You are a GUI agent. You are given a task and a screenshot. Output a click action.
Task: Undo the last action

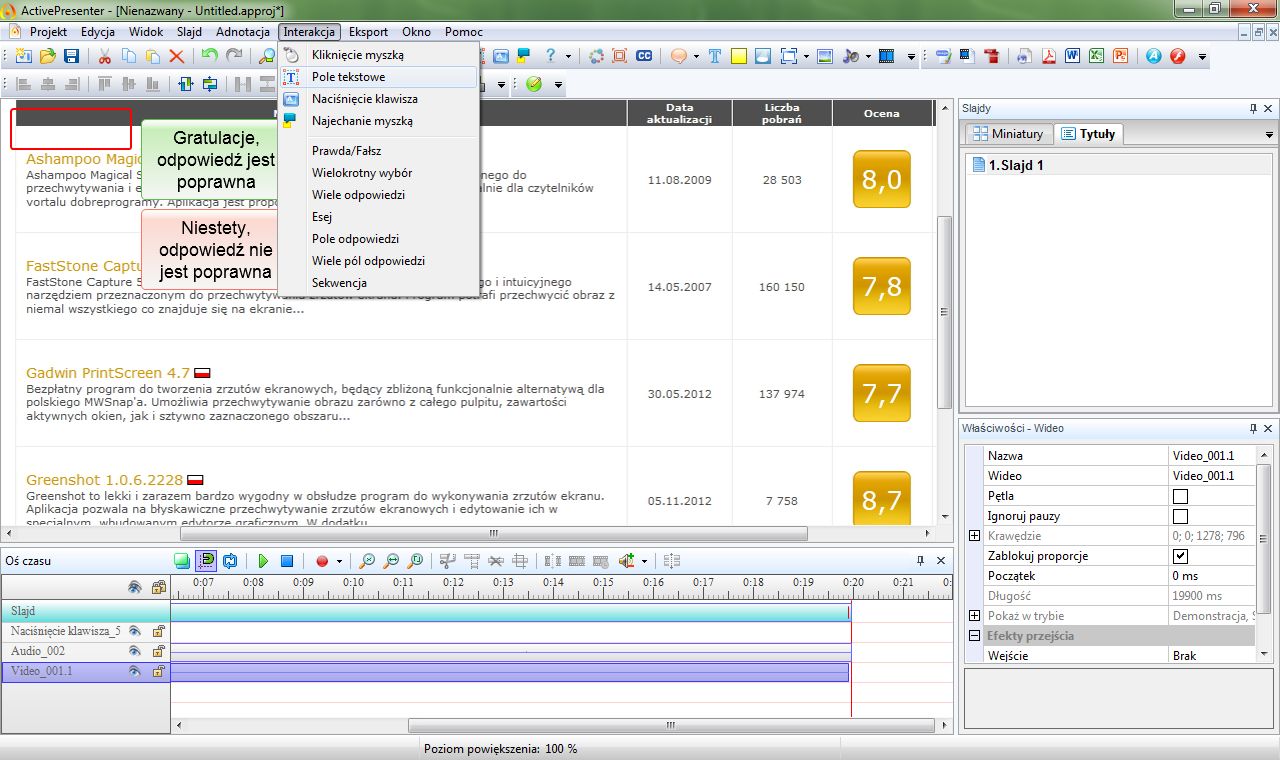(209, 57)
